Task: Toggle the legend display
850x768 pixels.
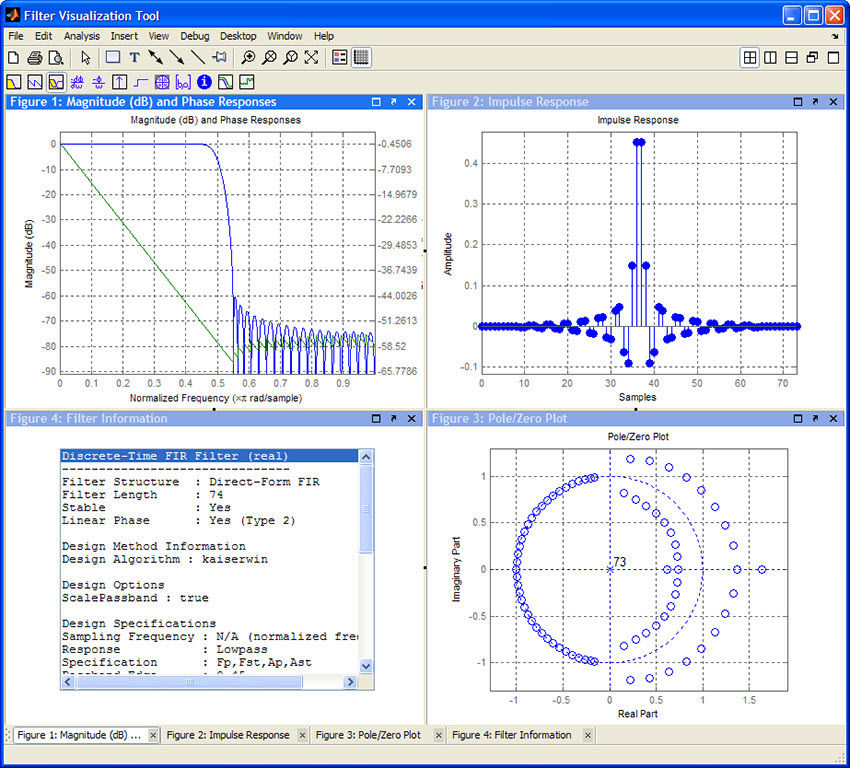Action: coord(339,57)
